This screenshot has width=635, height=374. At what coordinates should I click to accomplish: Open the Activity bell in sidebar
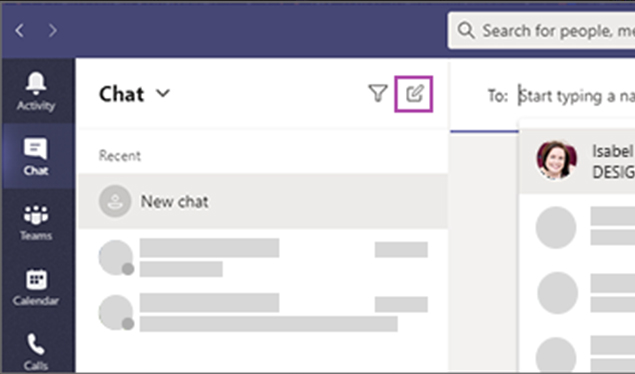pyautogui.click(x=36, y=91)
